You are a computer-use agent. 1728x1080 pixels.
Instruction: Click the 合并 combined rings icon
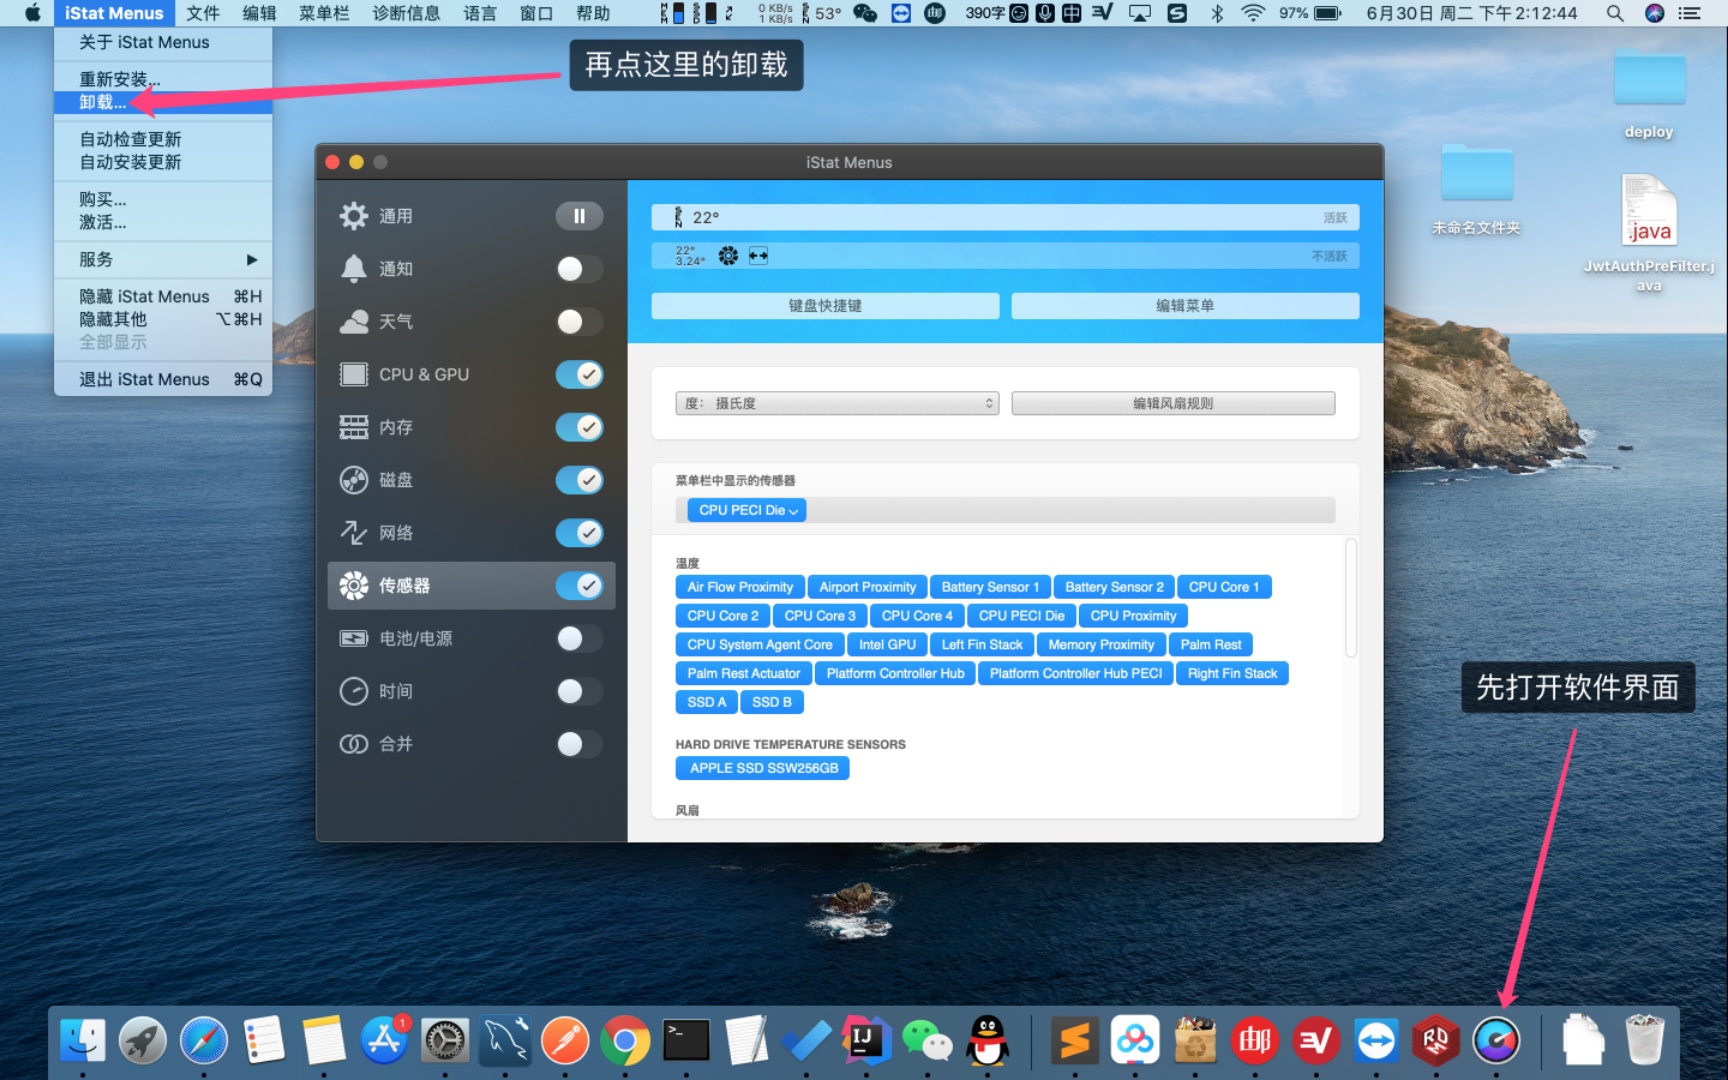coord(353,744)
